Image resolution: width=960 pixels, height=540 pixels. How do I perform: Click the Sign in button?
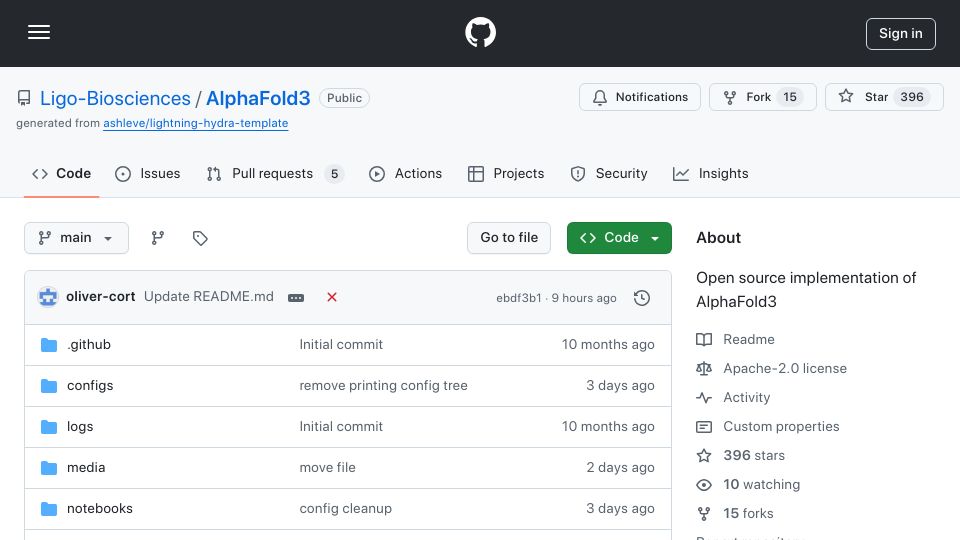click(900, 34)
